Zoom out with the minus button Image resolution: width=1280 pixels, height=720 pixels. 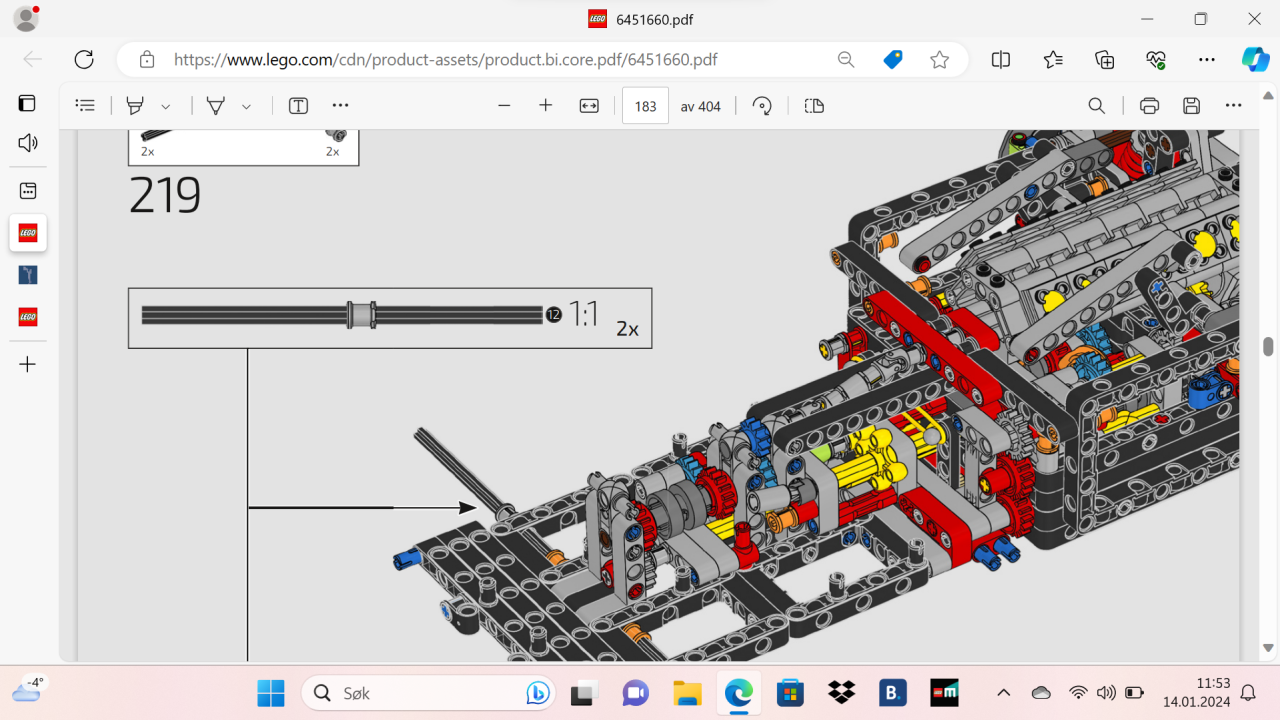504,106
